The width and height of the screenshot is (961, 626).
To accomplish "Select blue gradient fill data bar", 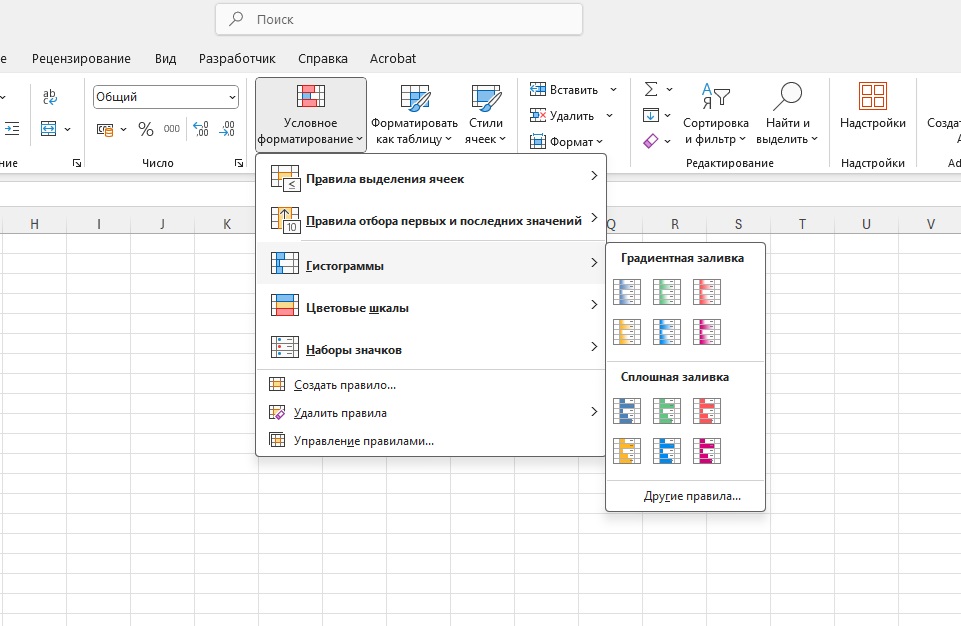I will tap(627, 292).
